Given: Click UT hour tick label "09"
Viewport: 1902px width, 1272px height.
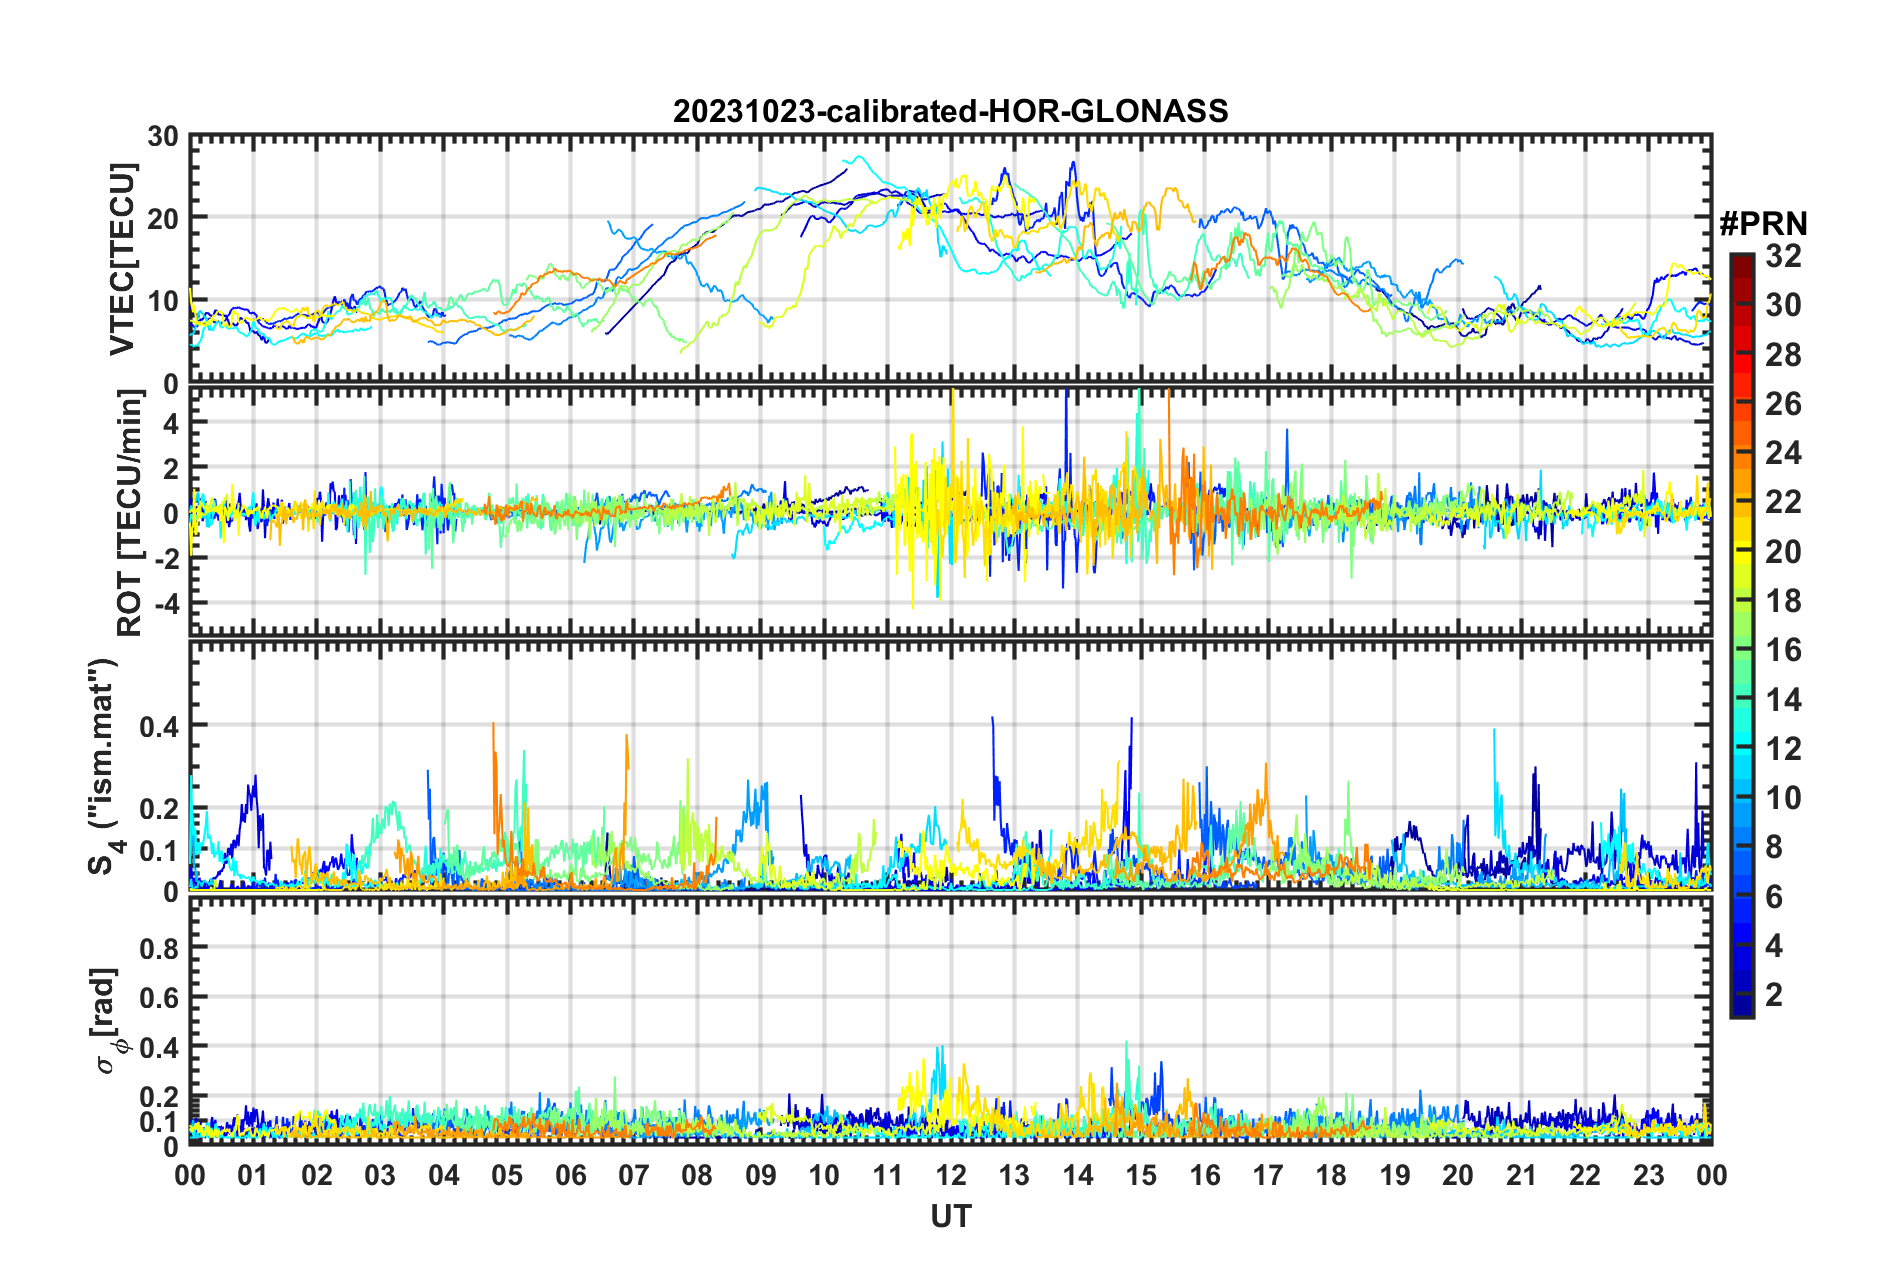Looking at the screenshot, I should click(x=761, y=1174).
